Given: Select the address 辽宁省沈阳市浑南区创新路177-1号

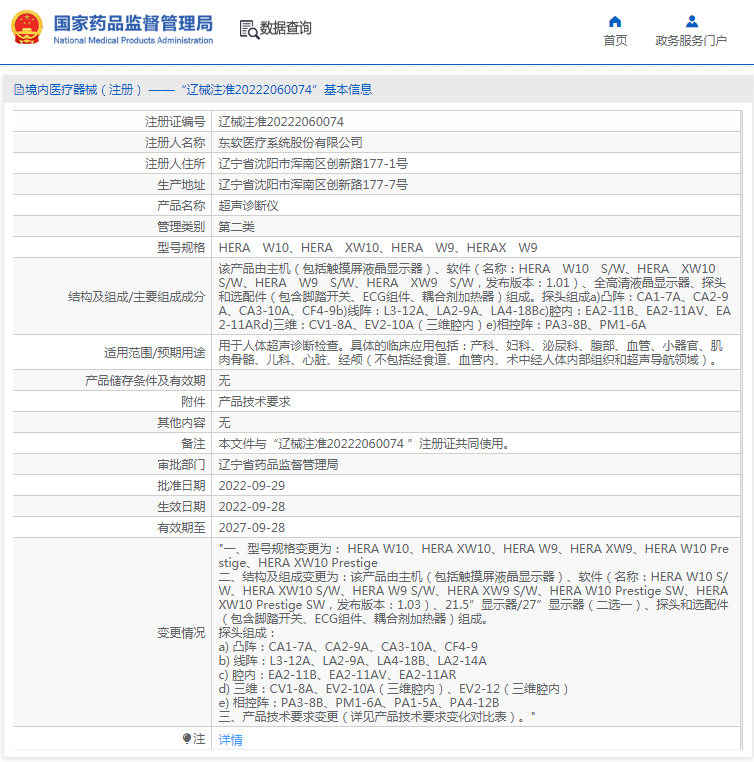Looking at the screenshot, I should point(313,163).
